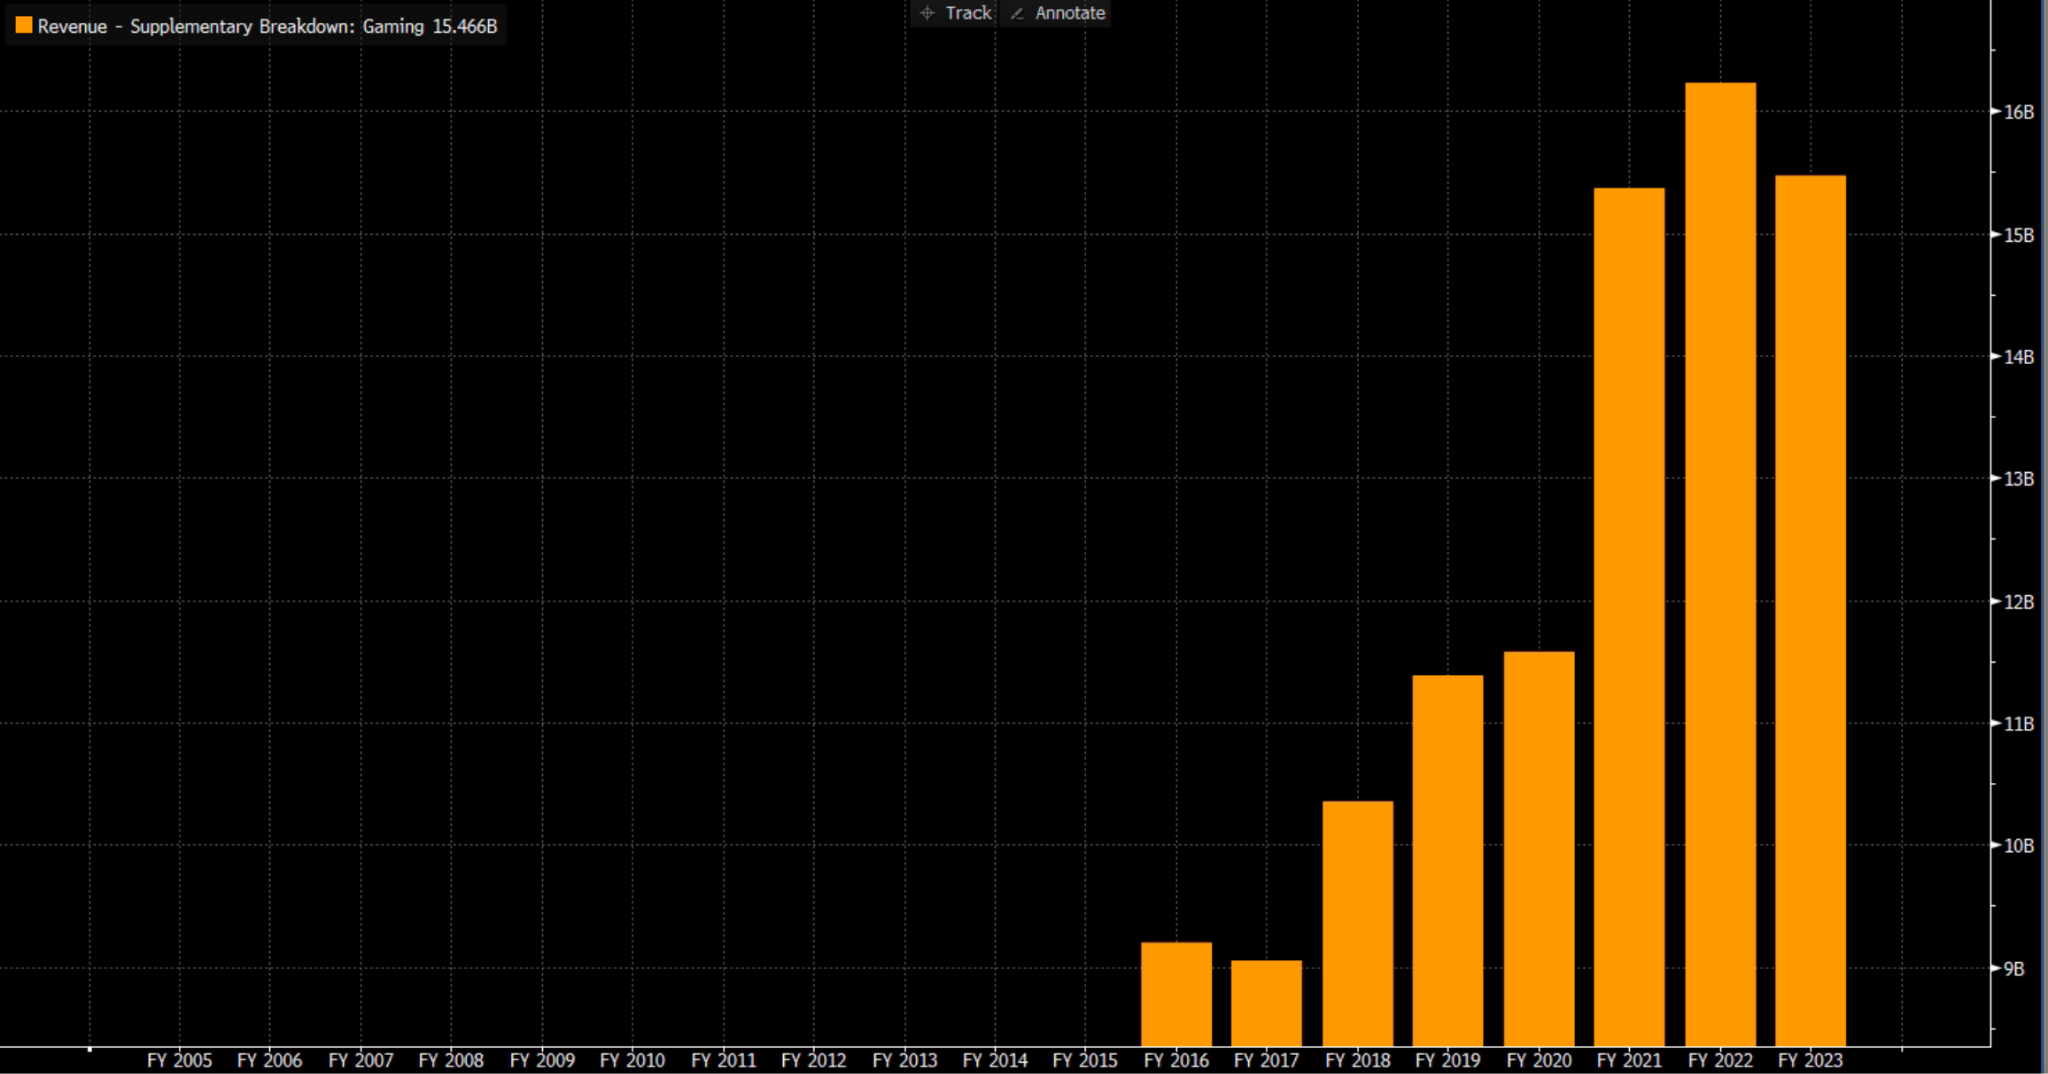Select the FY 2019 bar
This screenshot has height=1074, width=2048.
click(x=1448, y=860)
